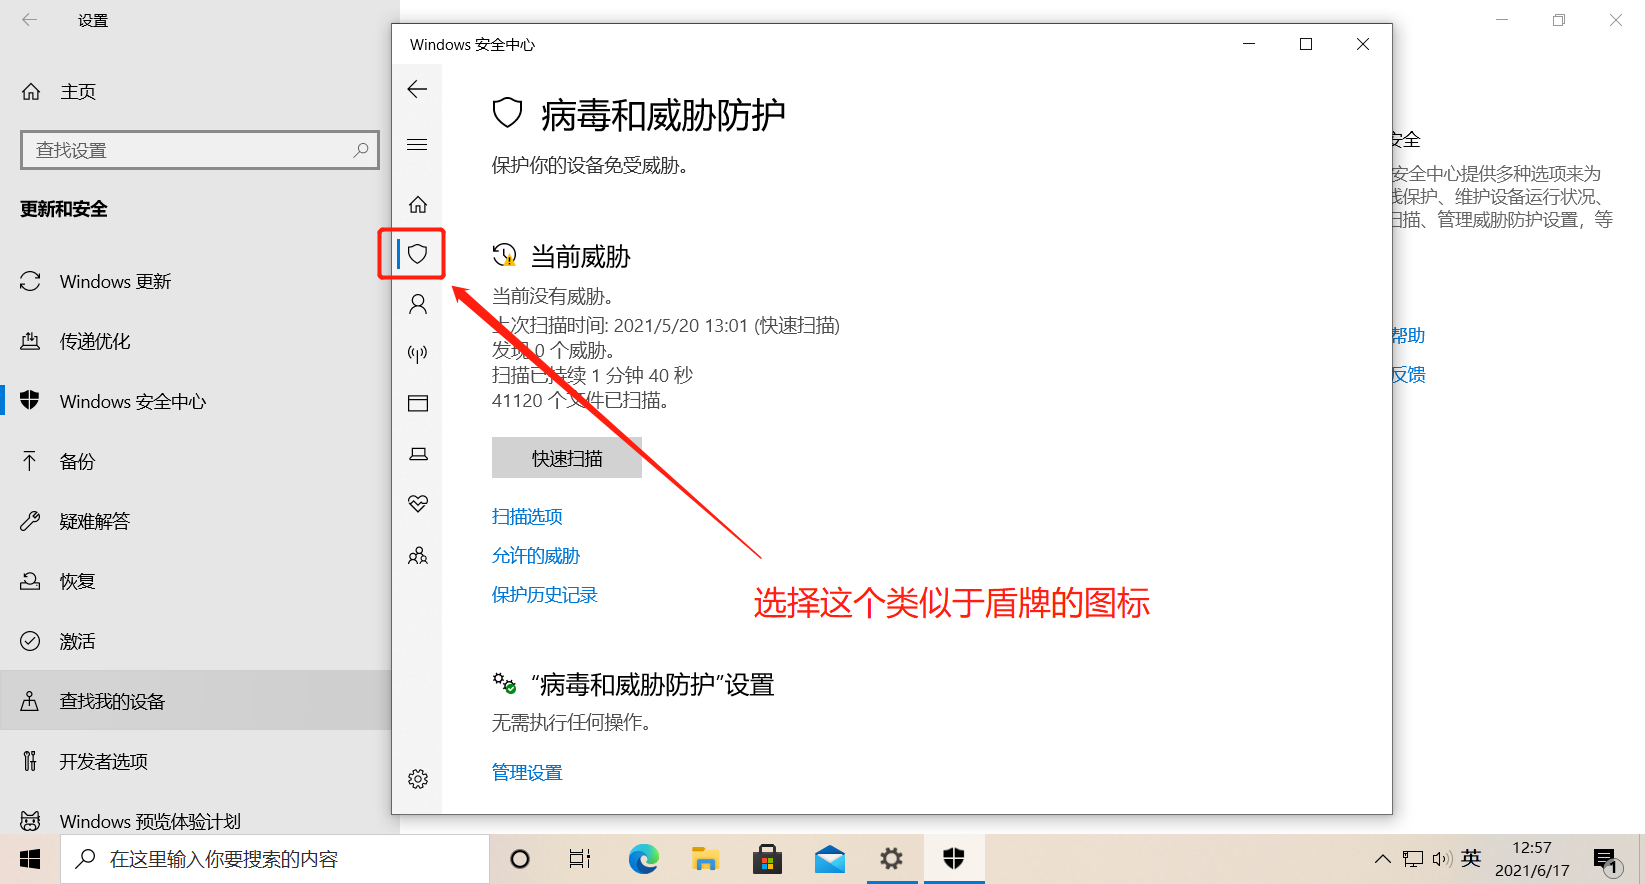The height and width of the screenshot is (884, 1645).
Task: Open the hamburger navigation menu
Action: coord(417,145)
